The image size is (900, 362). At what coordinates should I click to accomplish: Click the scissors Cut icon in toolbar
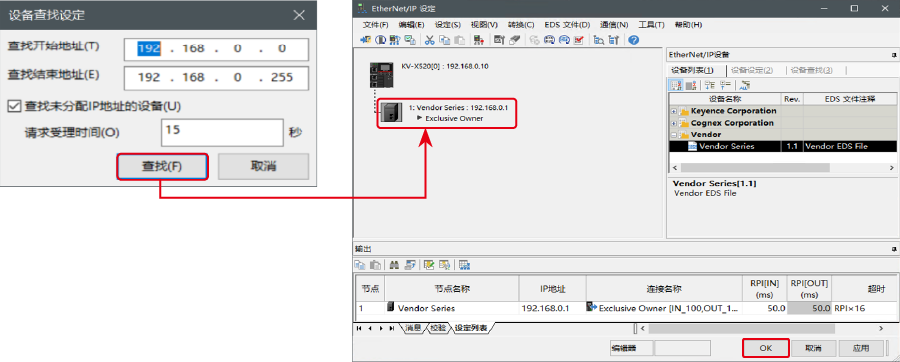pyautogui.click(x=429, y=40)
